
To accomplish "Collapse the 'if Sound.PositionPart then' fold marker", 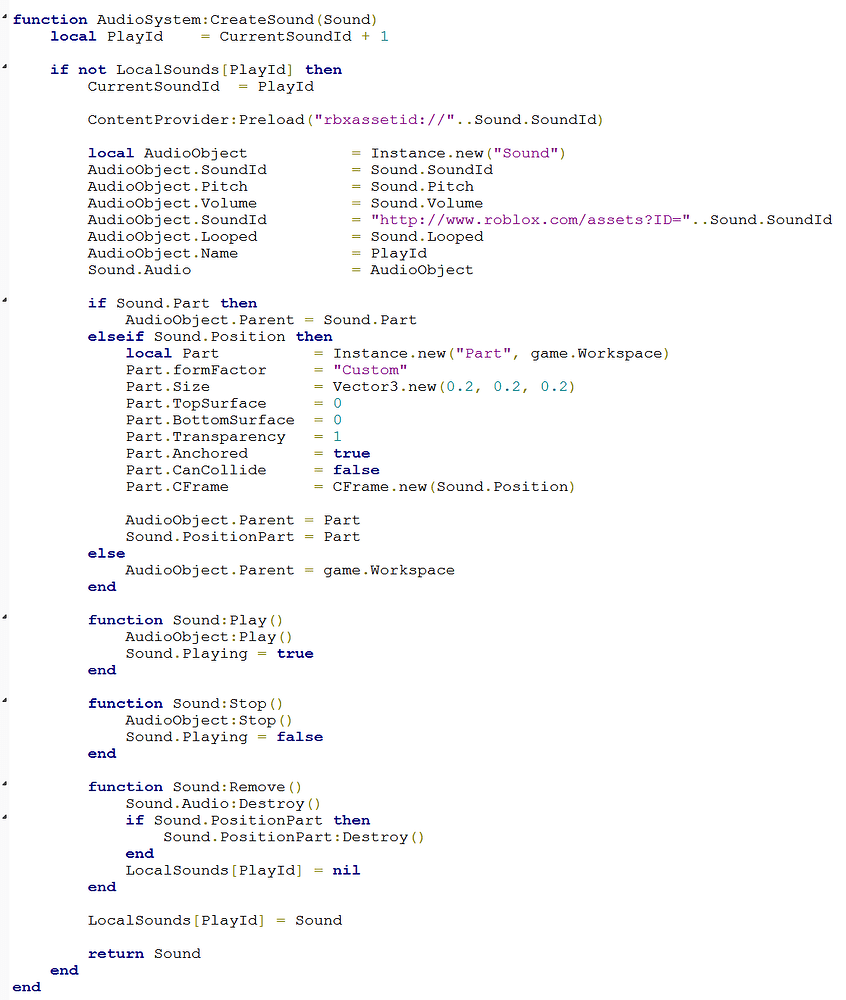I will point(4,818).
